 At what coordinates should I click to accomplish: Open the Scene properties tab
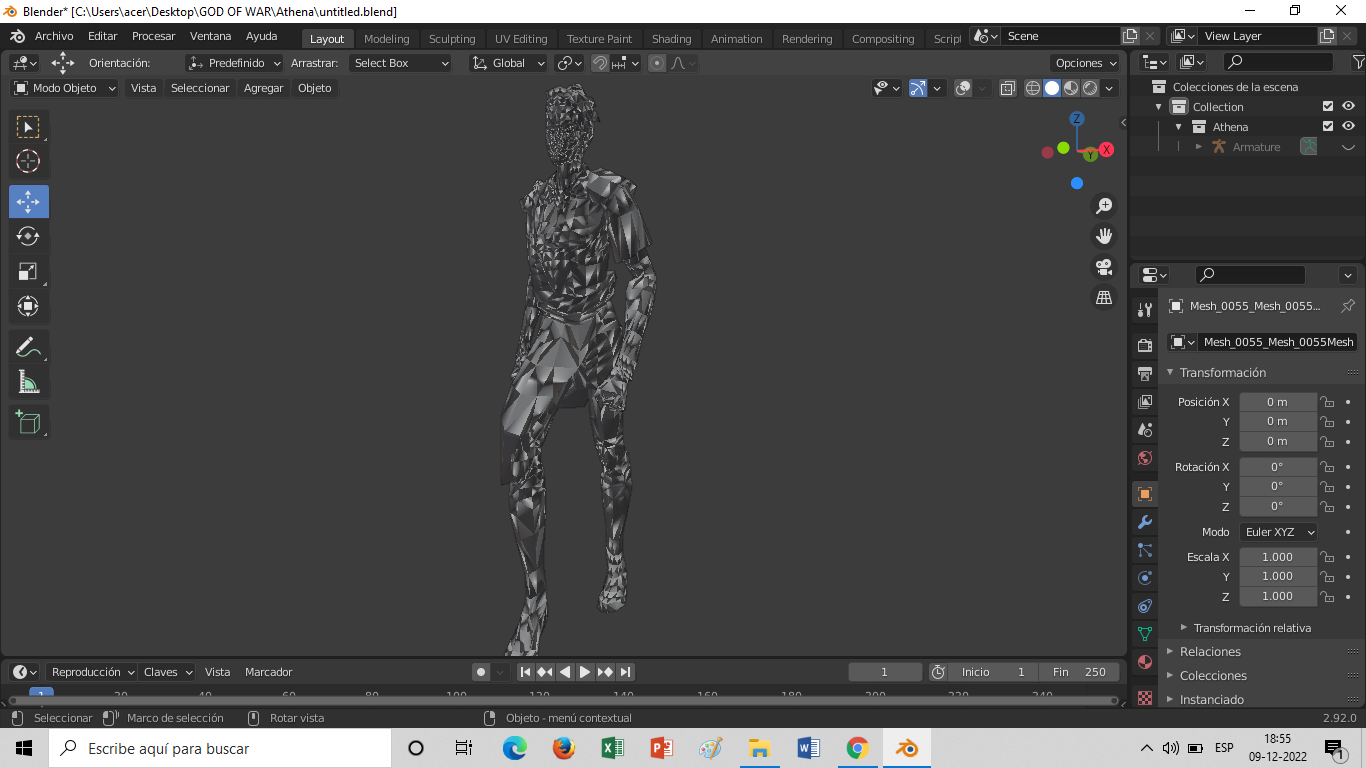pos(1145,429)
